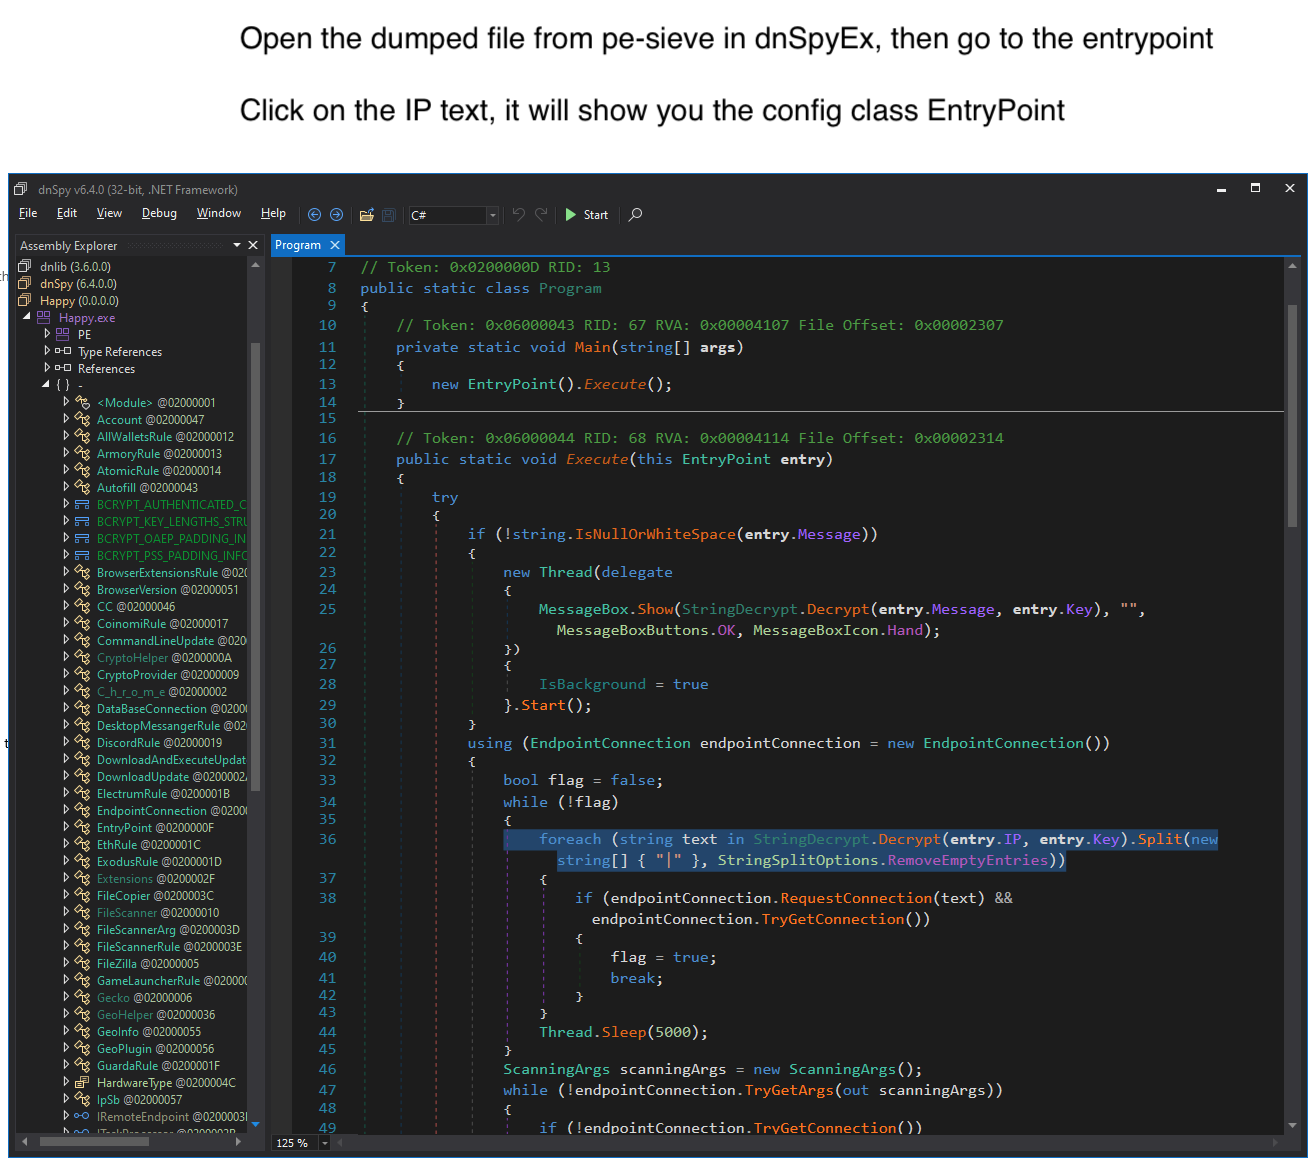The height and width of the screenshot is (1158, 1311).
Task: Click the Start debugging button
Action: tap(586, 215)
